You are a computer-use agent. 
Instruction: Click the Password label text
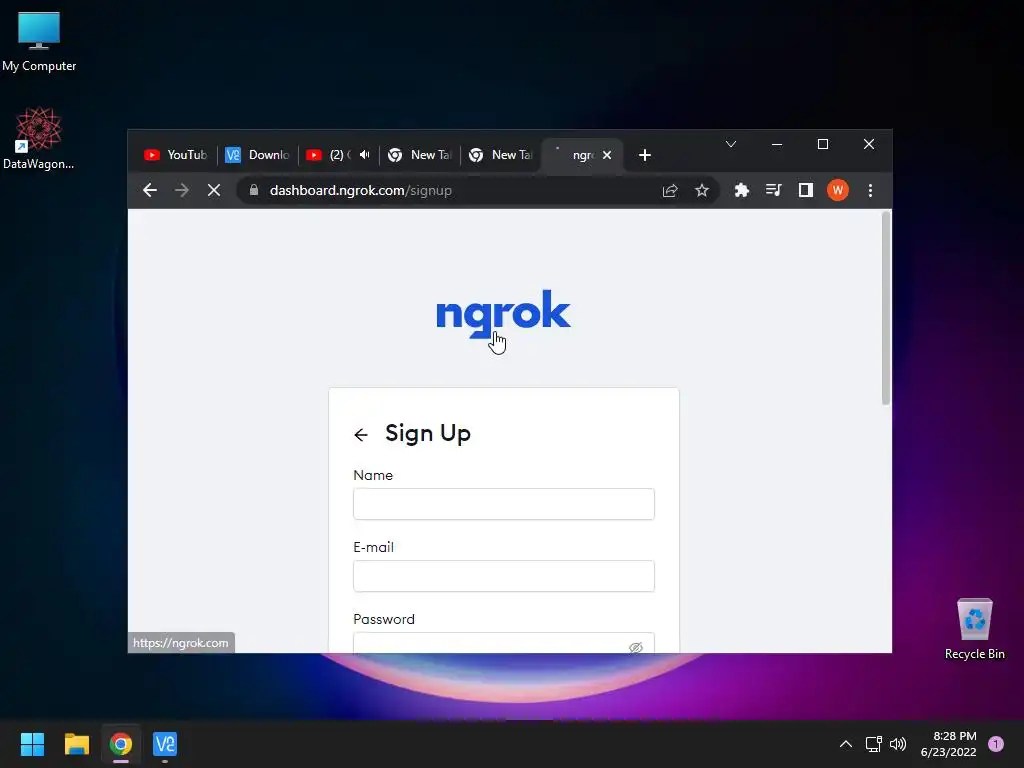click(384, 619)
